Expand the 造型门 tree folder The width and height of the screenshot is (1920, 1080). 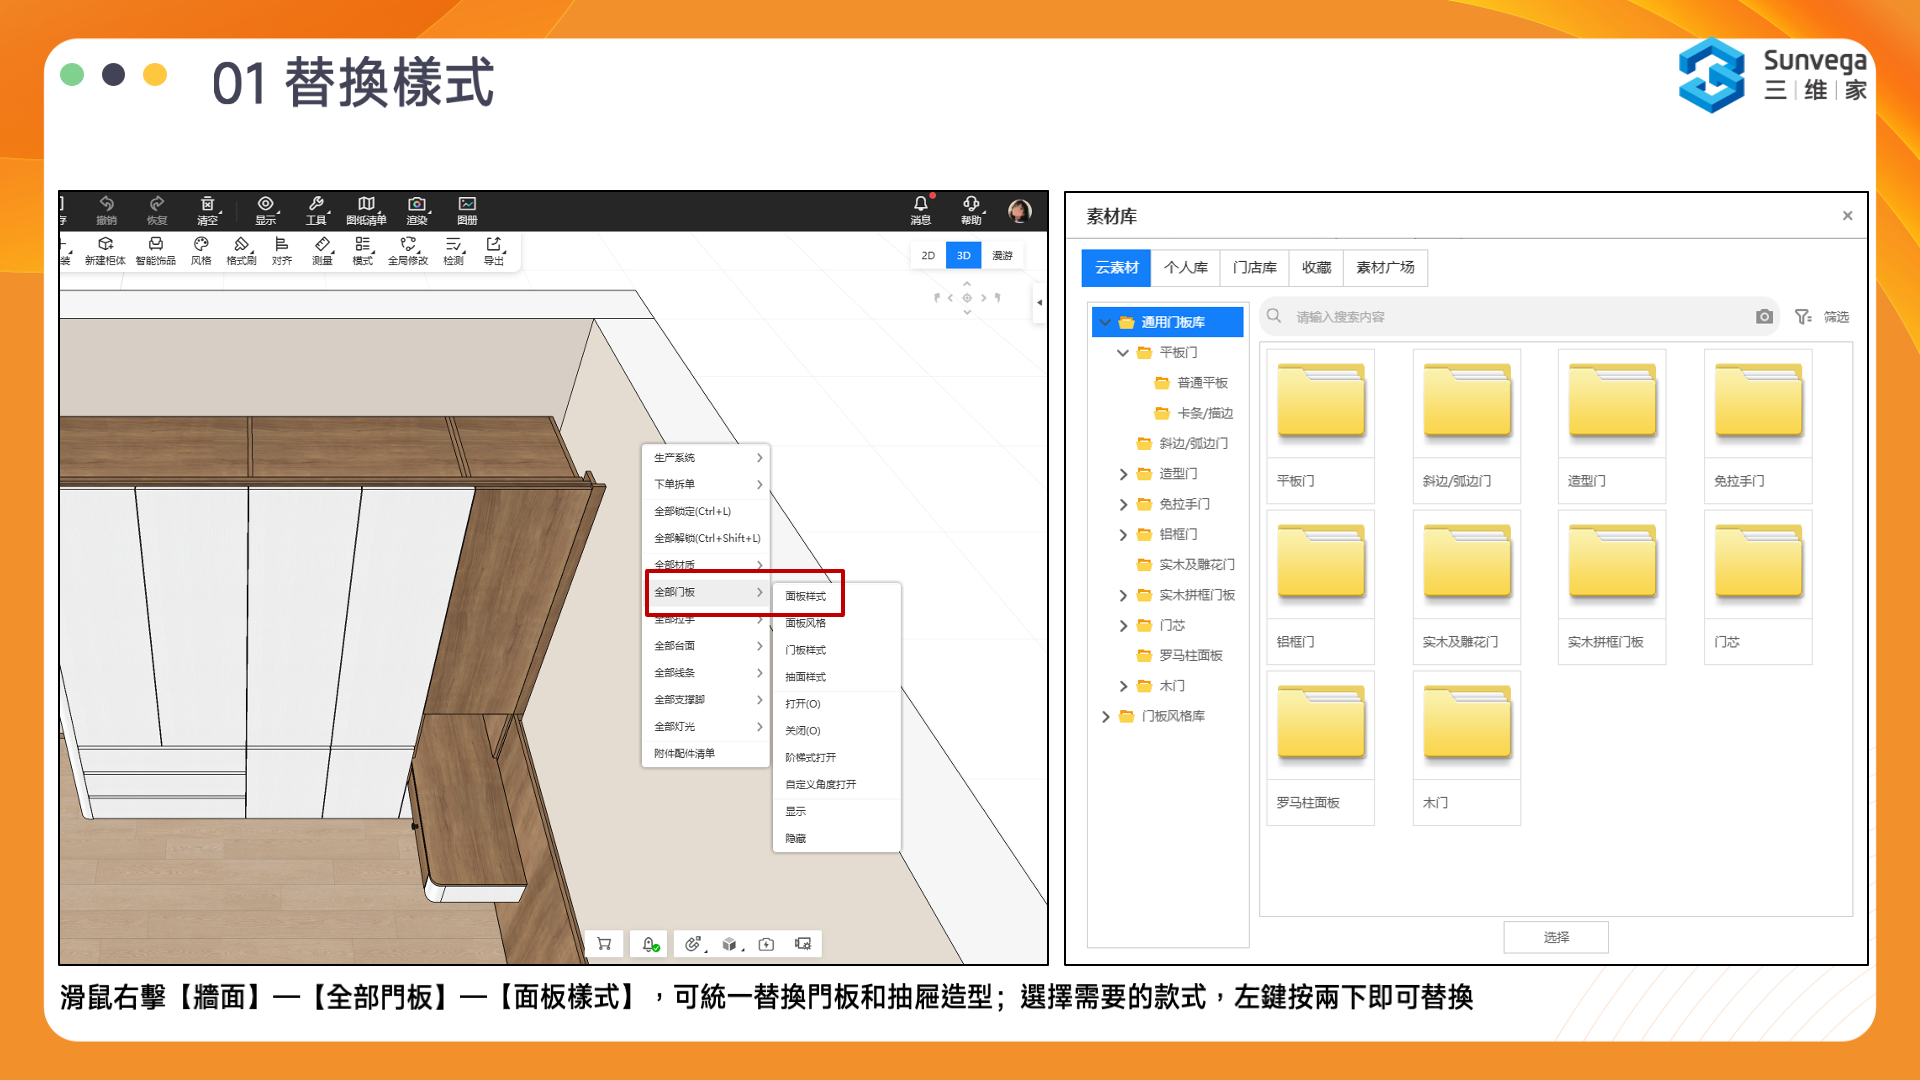point(1123,474)
